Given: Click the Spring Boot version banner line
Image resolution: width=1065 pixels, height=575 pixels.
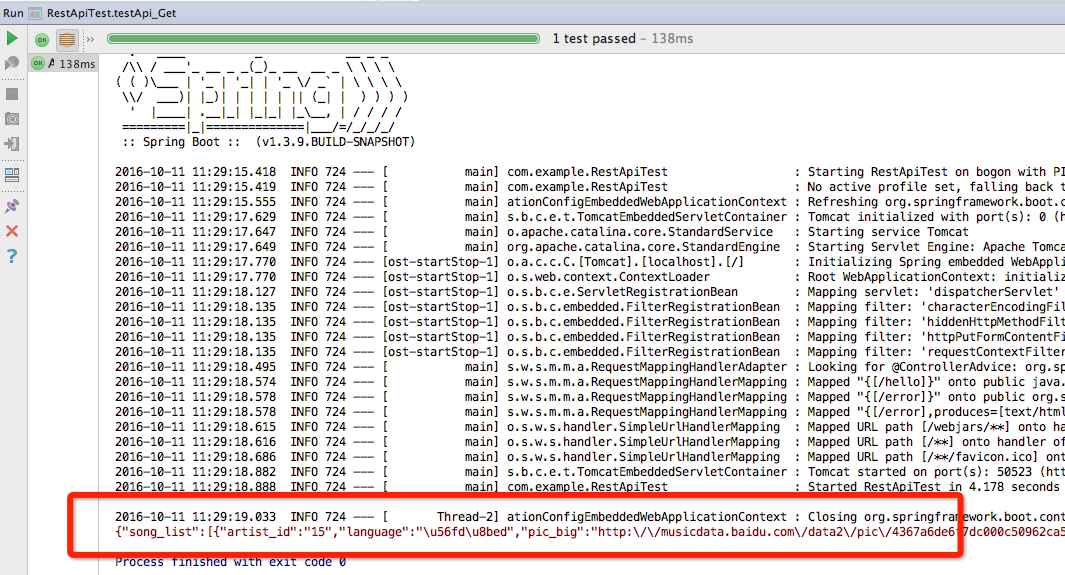Looking at the screenshot, I should click(268, 142).
